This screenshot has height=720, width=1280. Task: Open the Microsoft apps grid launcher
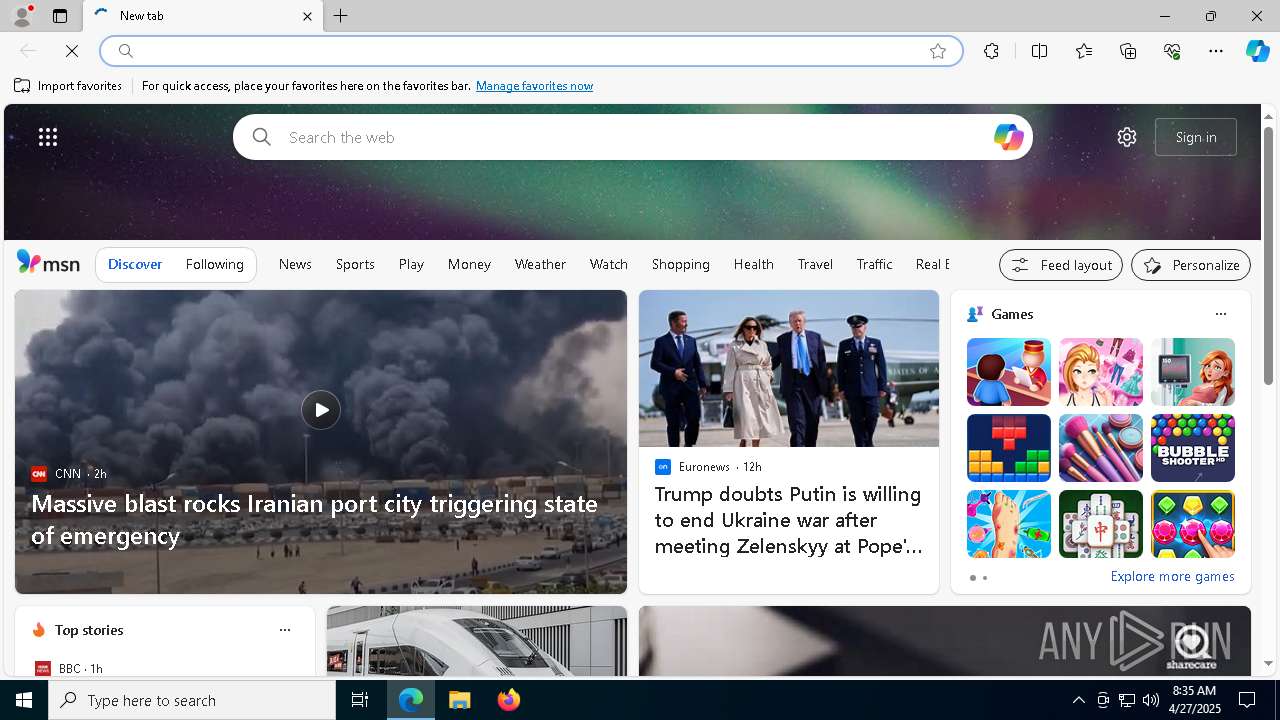pyautogui.click(x=48, y=137)
